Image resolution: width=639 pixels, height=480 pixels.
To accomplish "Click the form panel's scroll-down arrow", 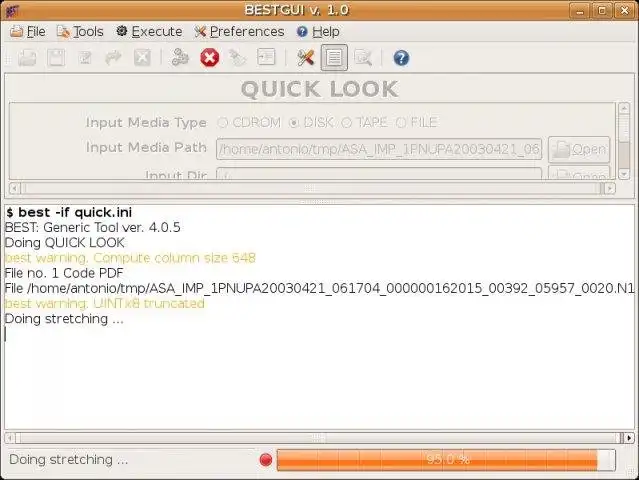I will [x=624, y=174].
